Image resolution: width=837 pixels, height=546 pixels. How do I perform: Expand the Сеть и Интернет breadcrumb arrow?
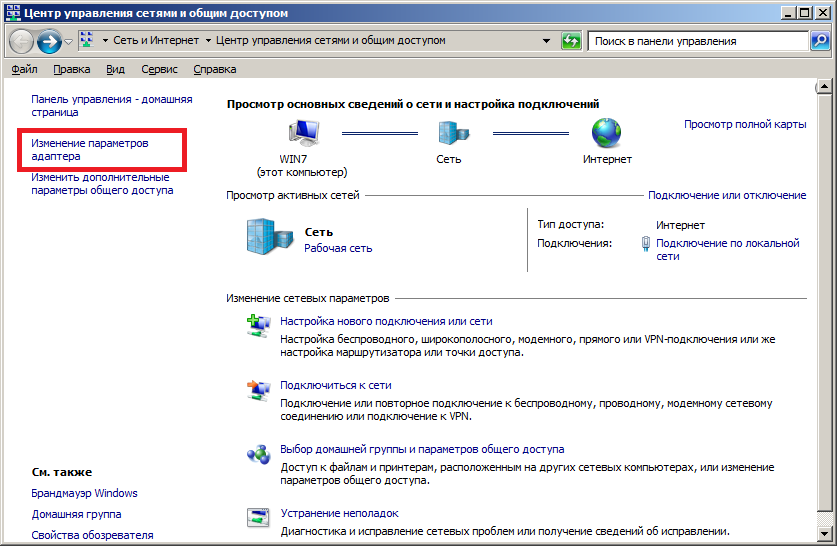click(x=208, y=42)
